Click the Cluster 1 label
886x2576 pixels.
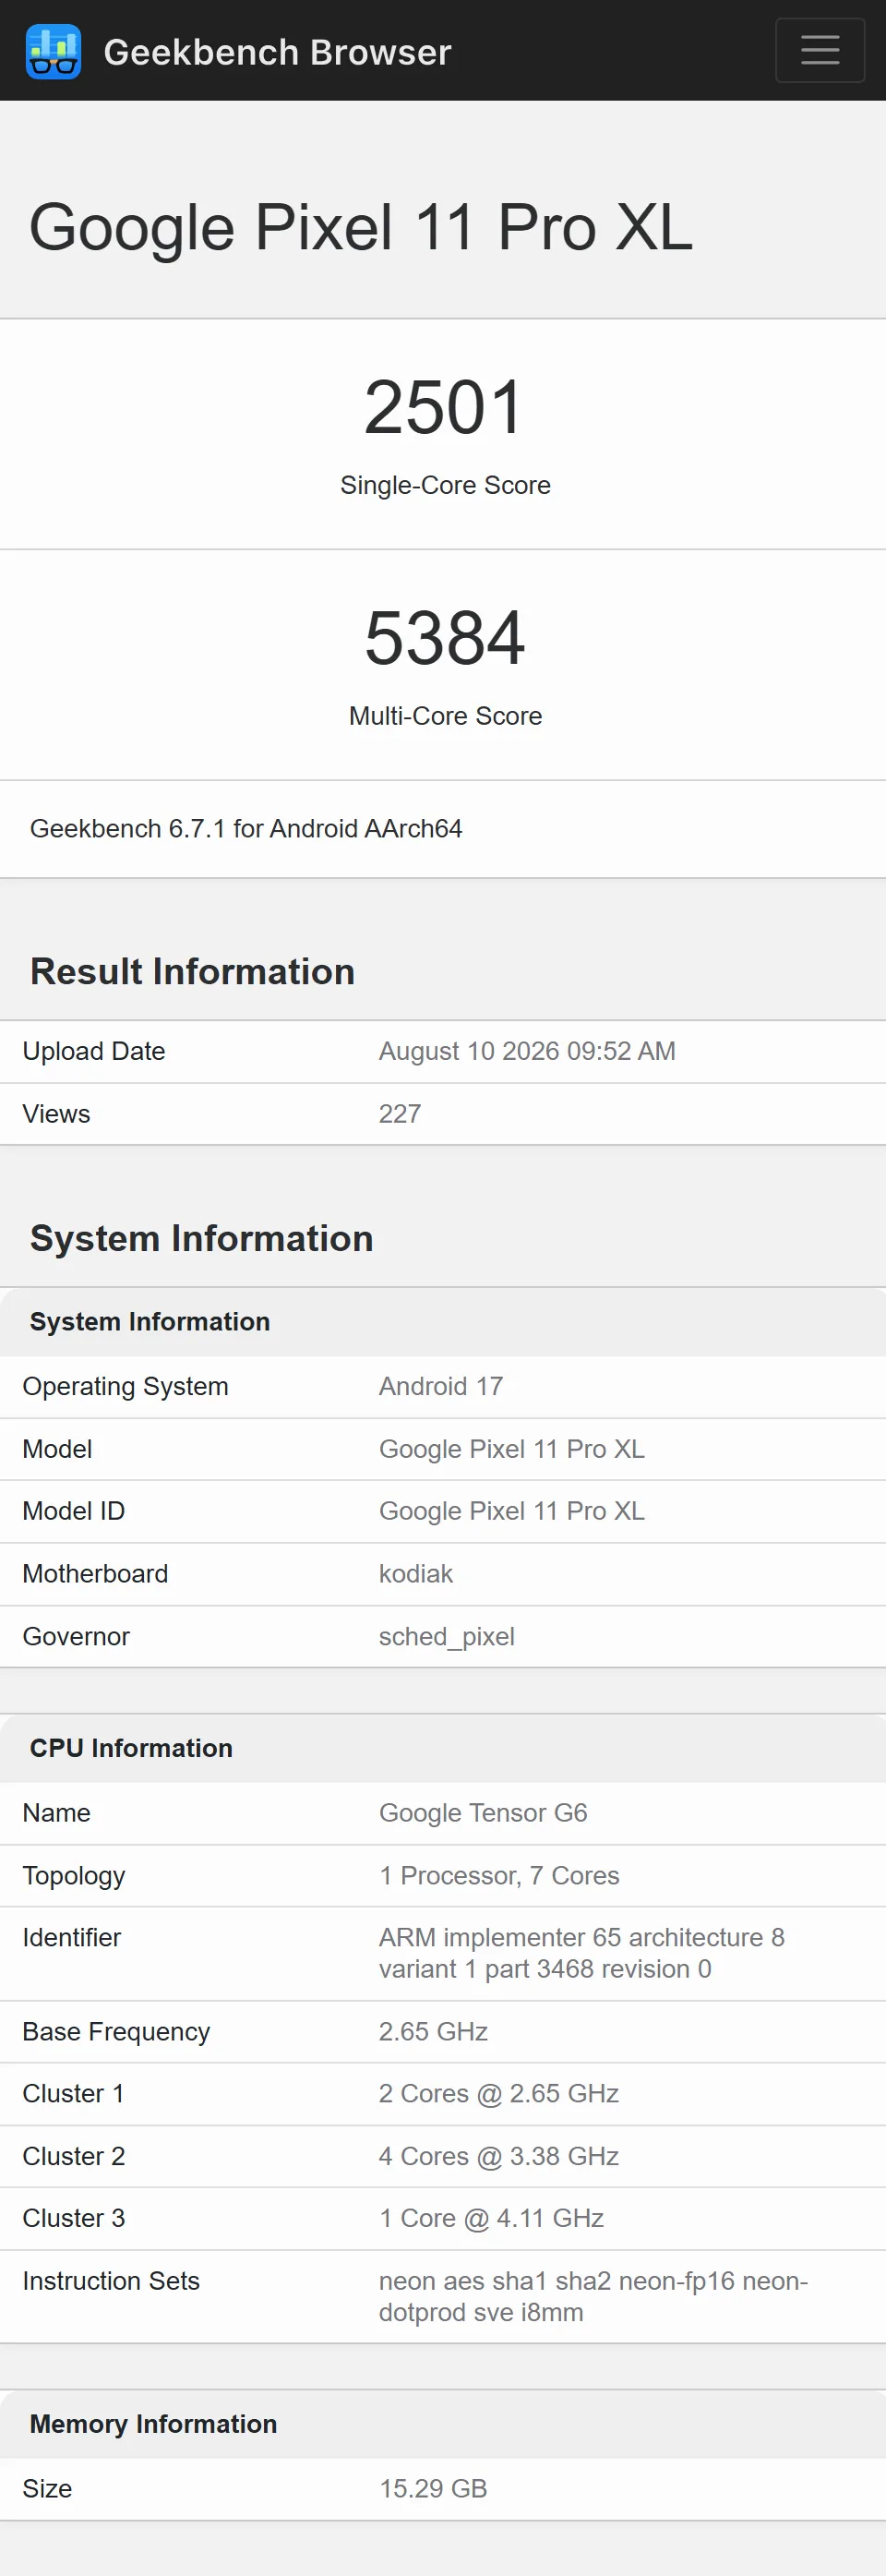74,2094
